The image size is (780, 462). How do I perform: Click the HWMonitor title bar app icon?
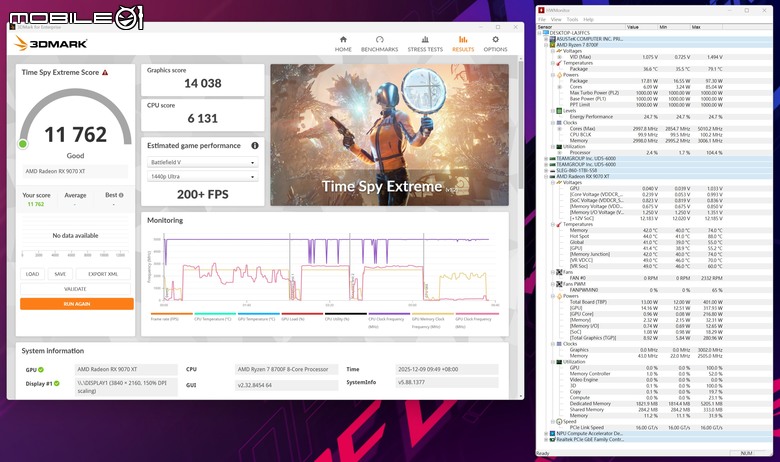tap(542, 10)
